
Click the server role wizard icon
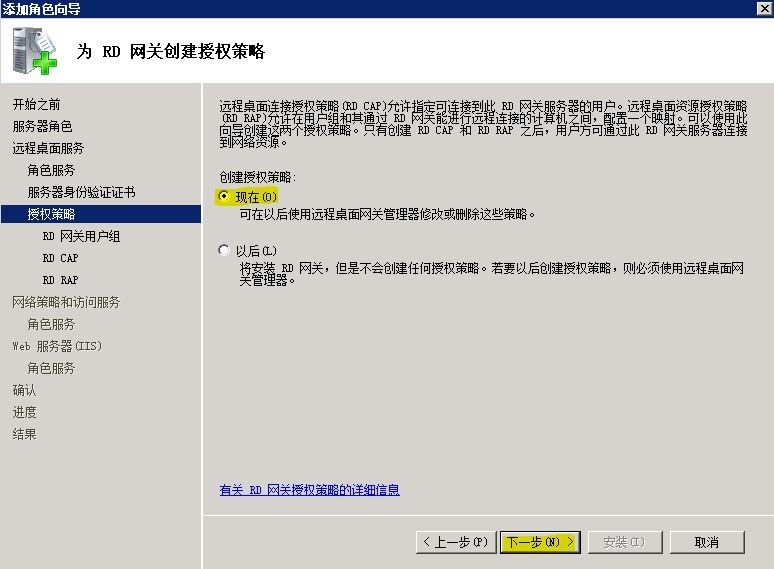(x=35, y=51)
